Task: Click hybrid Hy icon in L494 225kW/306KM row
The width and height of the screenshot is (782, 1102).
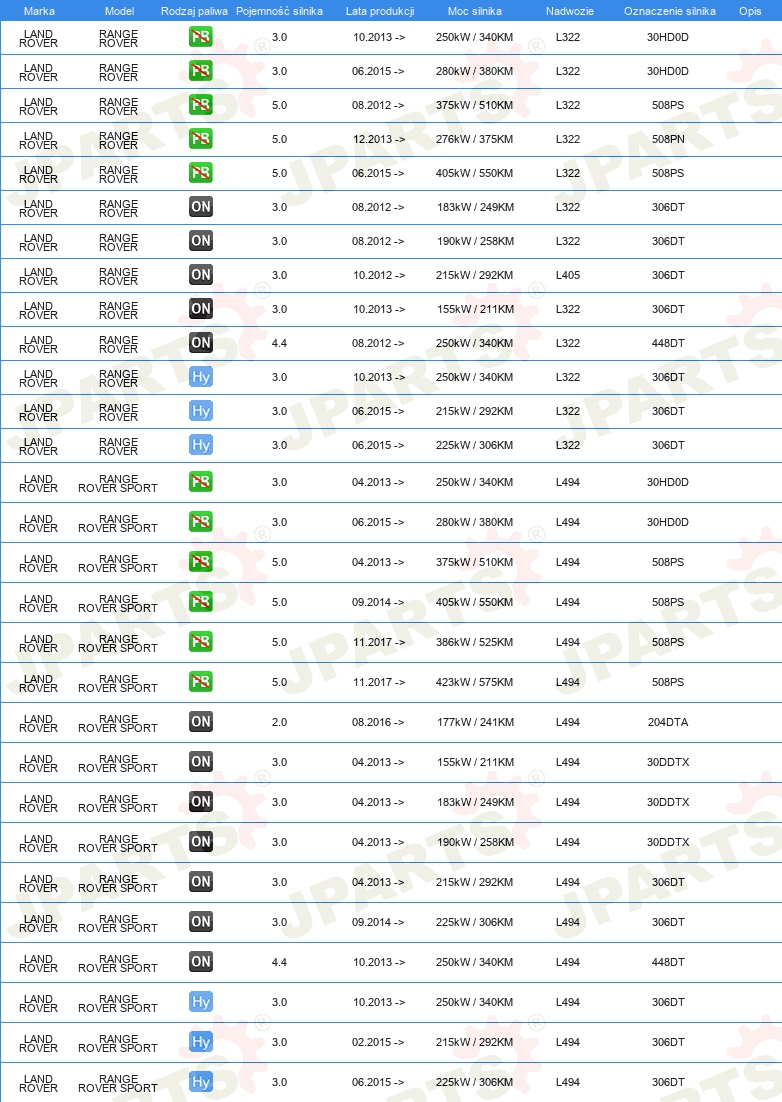Action: tap(201, 1082)
